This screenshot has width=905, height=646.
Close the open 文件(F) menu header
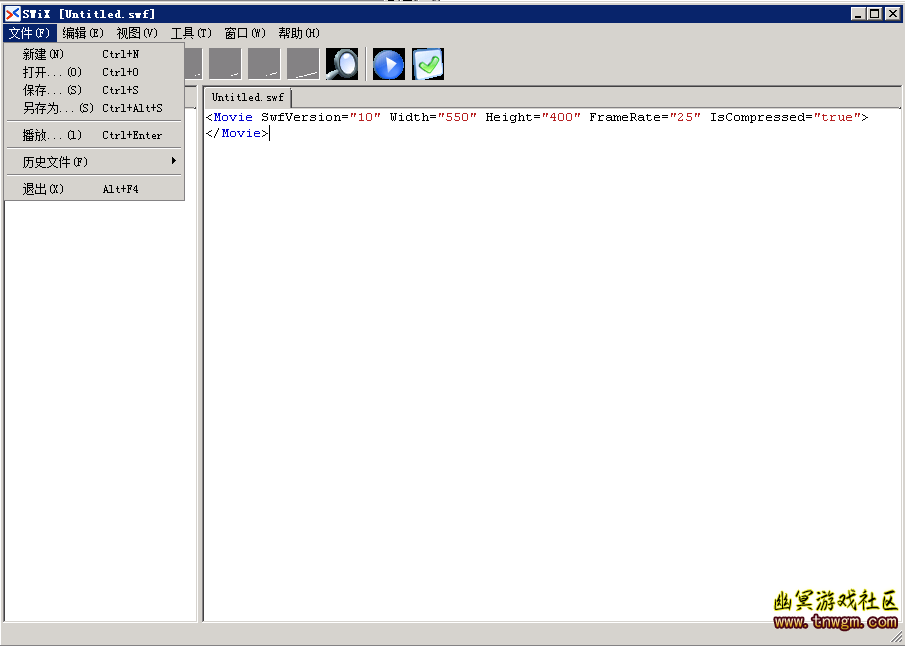(x=29, y=33)
